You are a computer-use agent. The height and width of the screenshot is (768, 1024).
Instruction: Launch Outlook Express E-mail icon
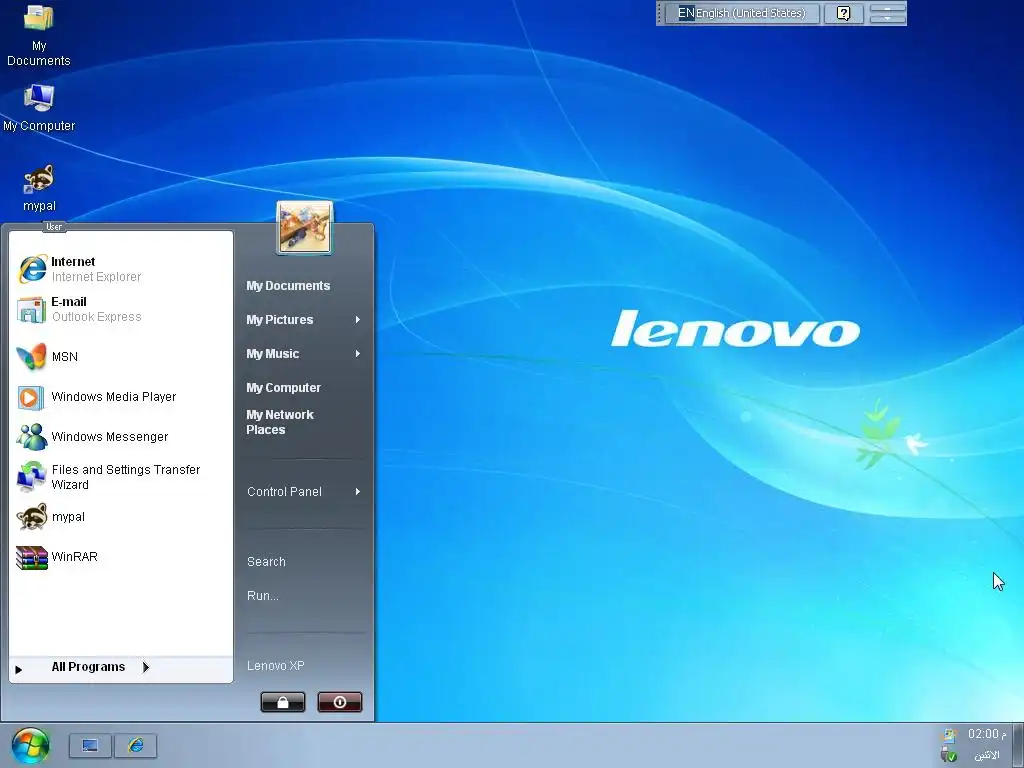click(x=31, y=310)
